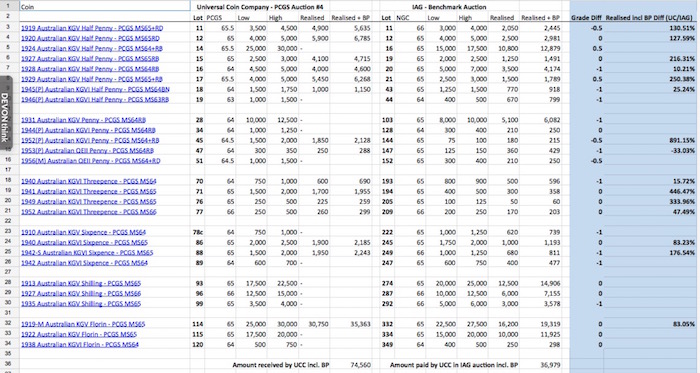
Task: Open 1913 Australian KGV Shilling link
Action: (81, 283)
